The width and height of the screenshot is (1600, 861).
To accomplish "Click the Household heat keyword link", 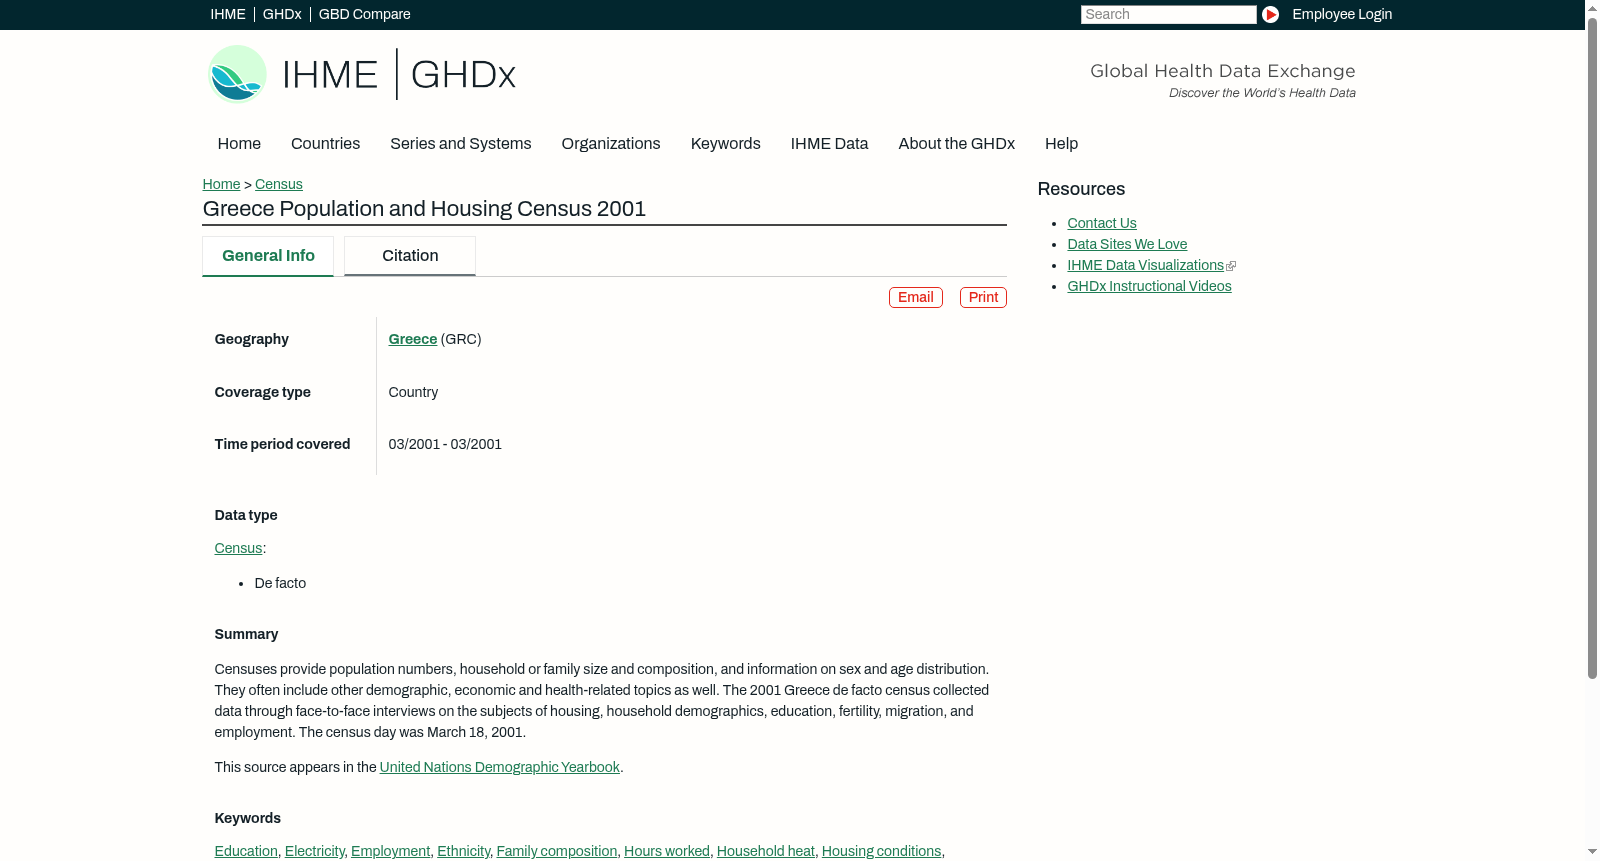I will [x=766, y=851].
